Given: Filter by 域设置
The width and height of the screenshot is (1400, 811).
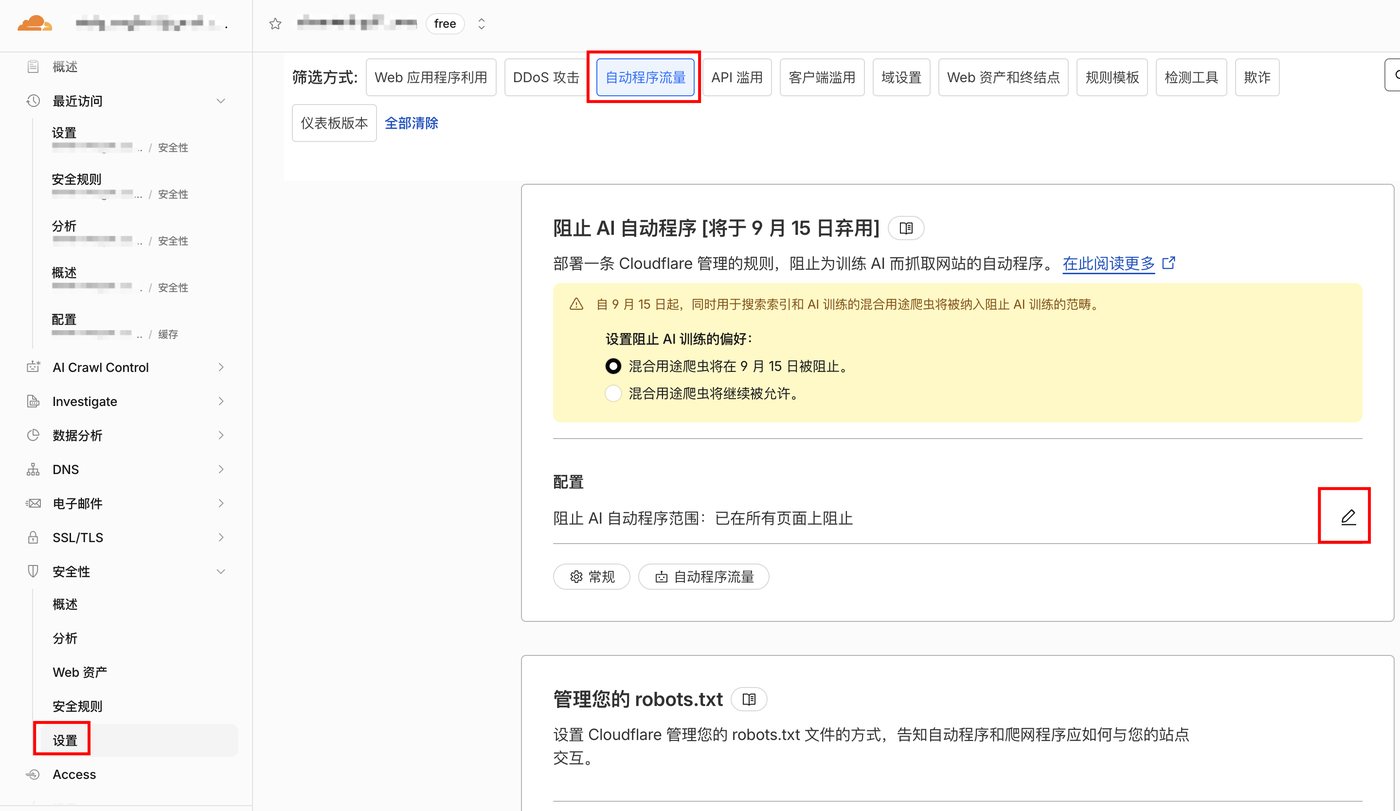Looking at the screenshot, I should pyautogui.click(x=901, y=77).
